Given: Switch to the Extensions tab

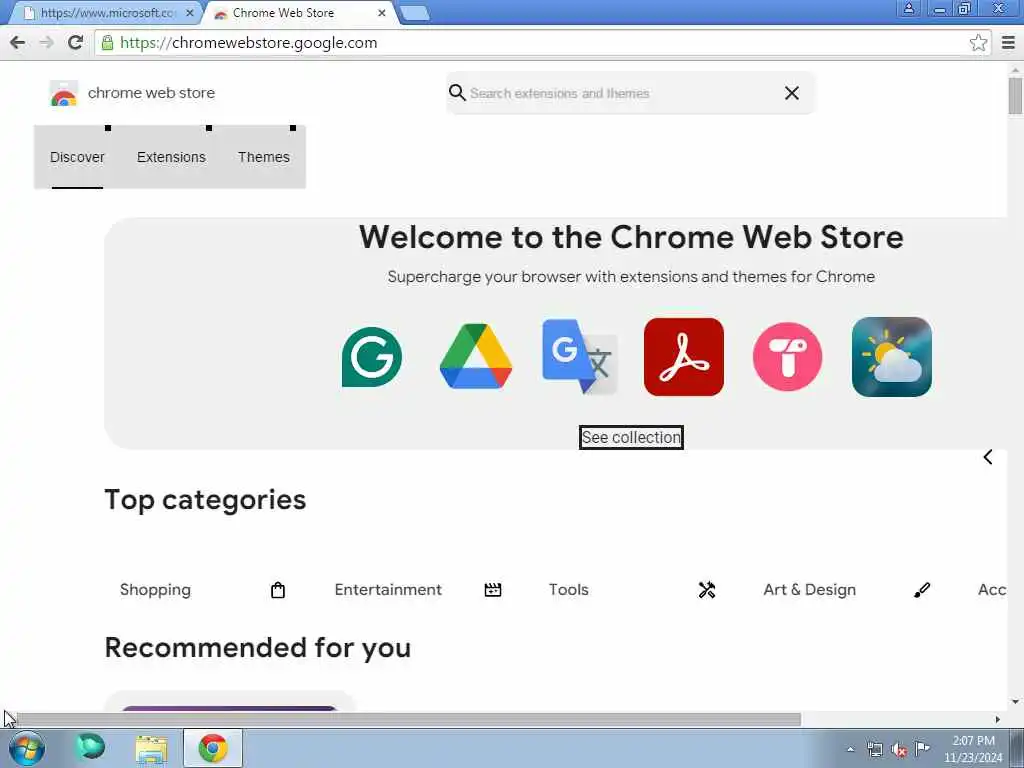Looking at the screenshot, I should tap(171, 157).
